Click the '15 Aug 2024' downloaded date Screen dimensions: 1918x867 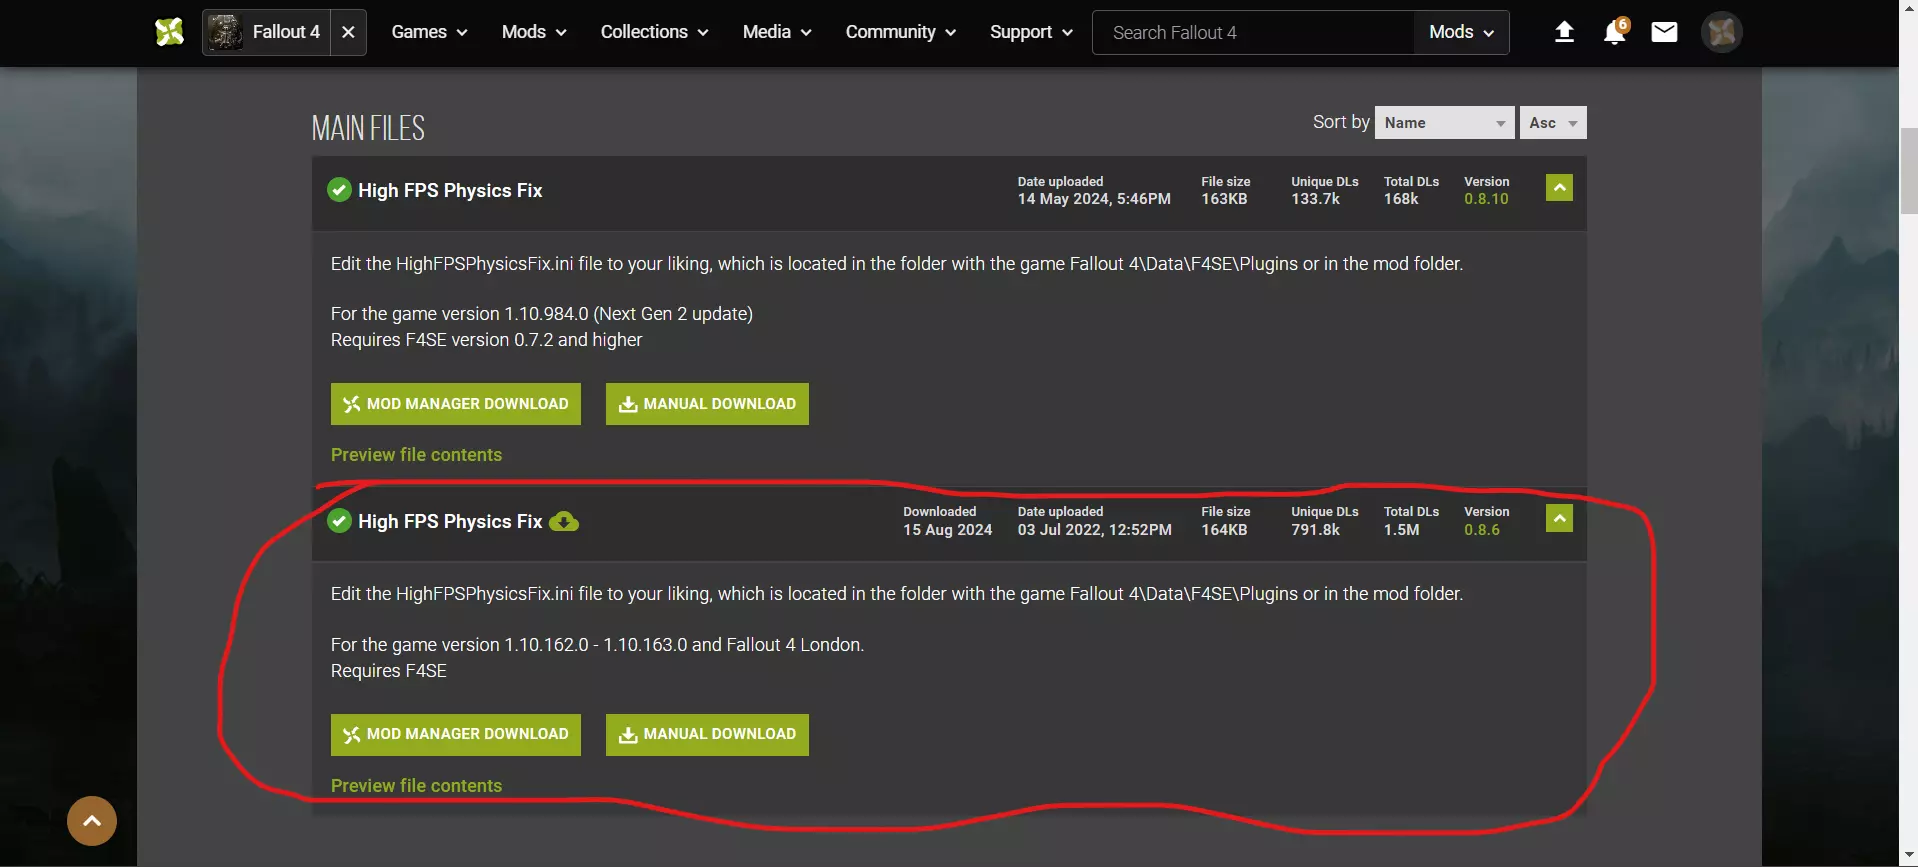click(948, 530)
